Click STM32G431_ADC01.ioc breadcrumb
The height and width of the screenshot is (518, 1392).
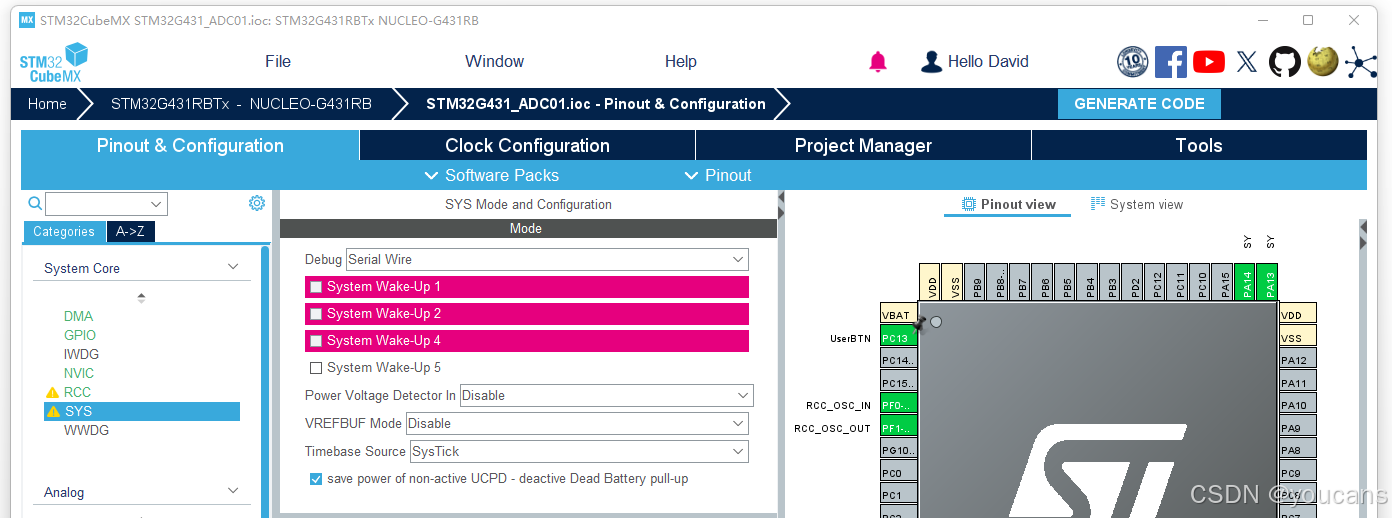click(x=595, y=104)
